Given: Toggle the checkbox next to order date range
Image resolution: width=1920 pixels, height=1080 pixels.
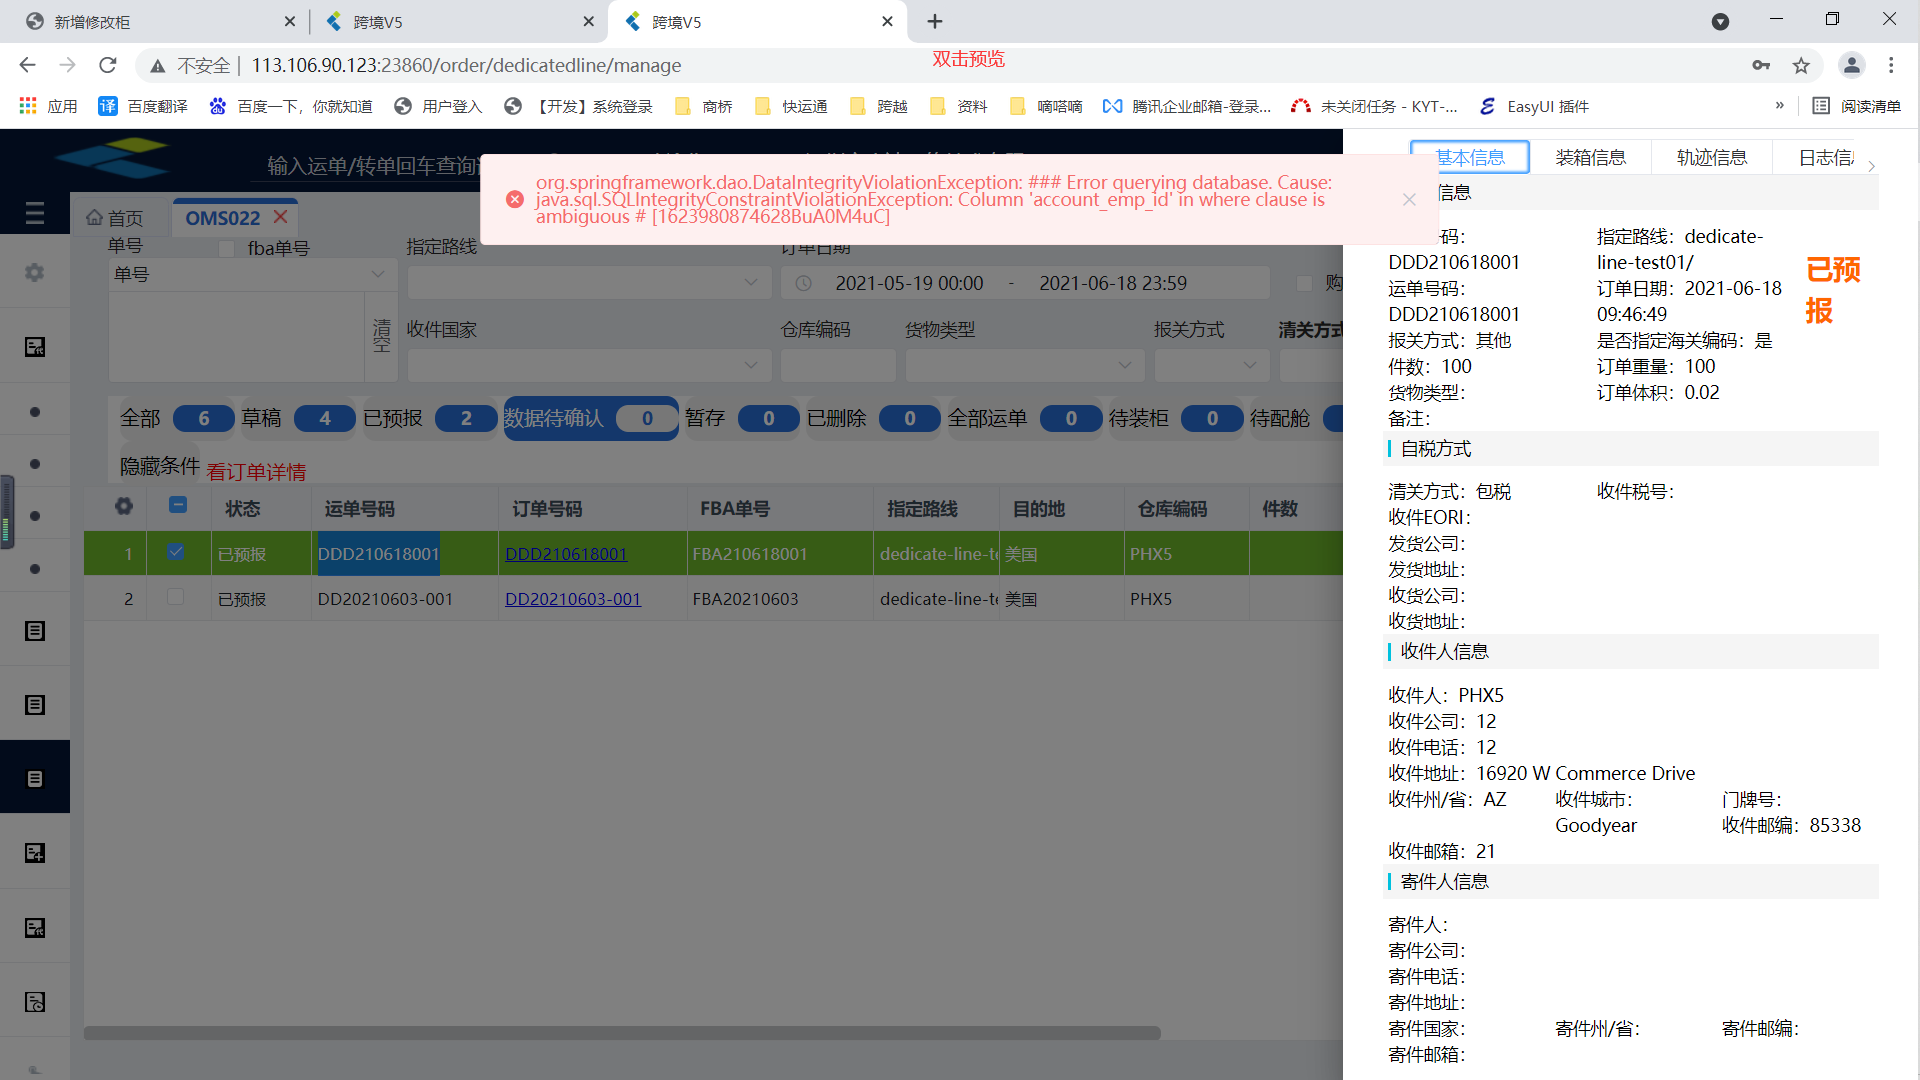Looking at the screenshot, I should click(1304, 283).
